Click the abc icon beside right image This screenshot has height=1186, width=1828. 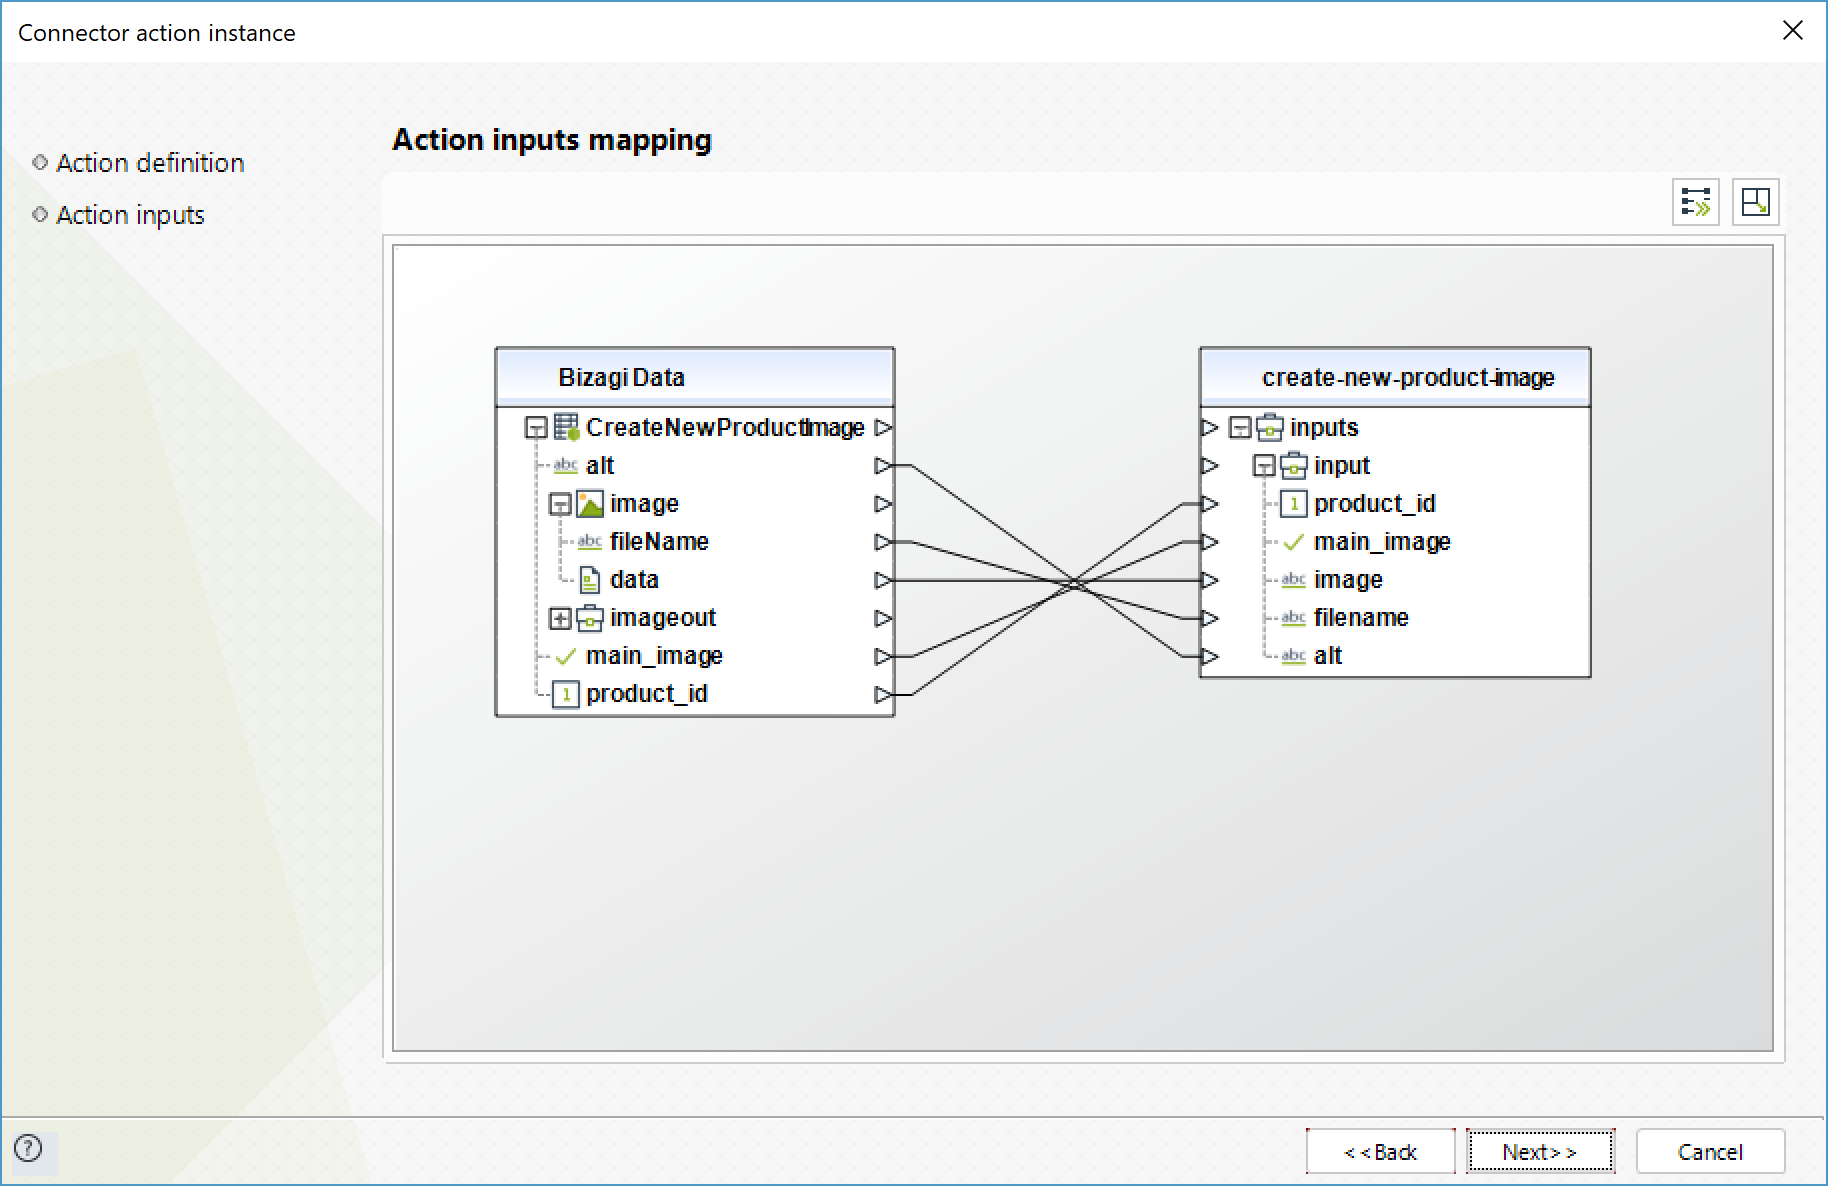coord(1293,579)
